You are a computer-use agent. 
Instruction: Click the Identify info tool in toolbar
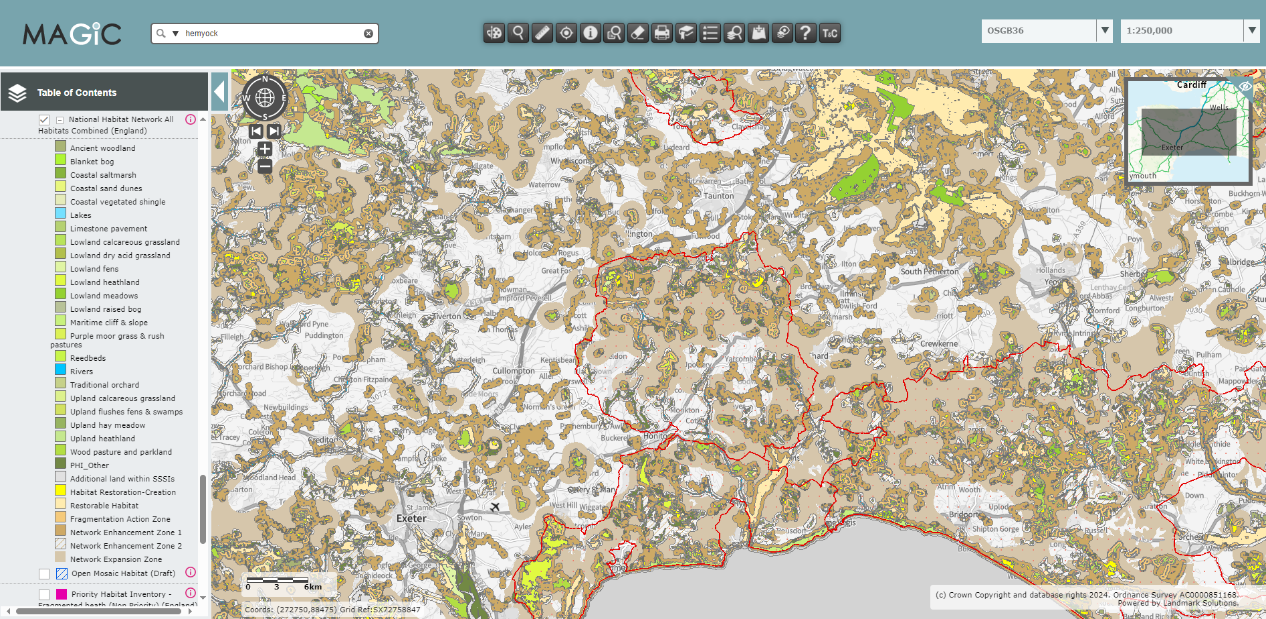point(590,33)
